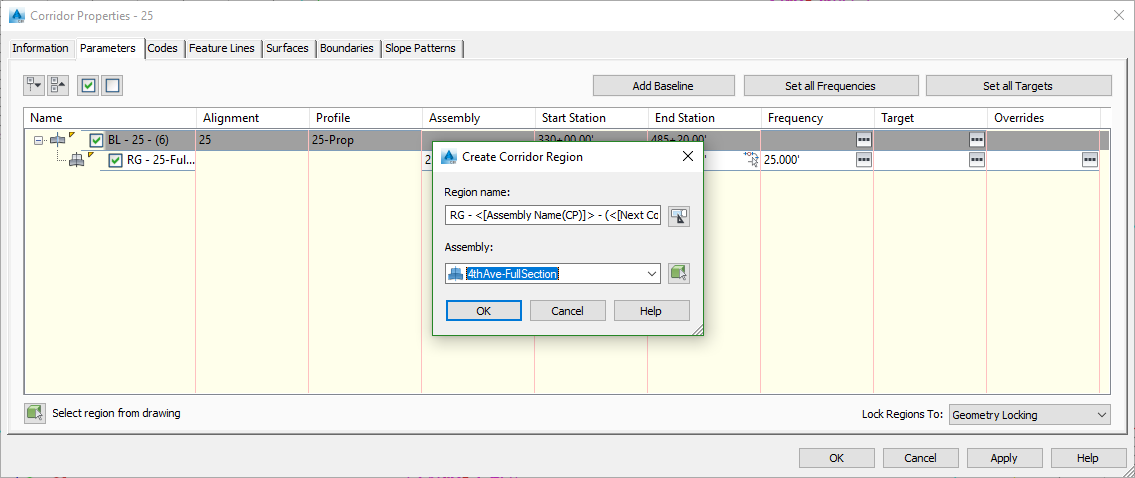Pick assembly from drawing icon in dialog
This screenshot has height=478, width=1135.
click(679, 274)
